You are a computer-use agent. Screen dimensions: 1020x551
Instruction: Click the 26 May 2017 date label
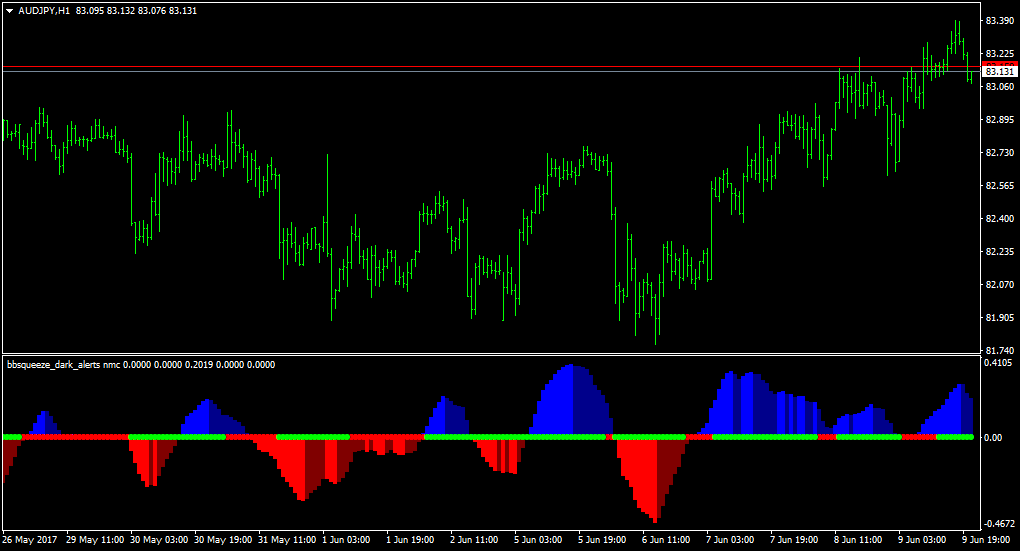[29, 540]
